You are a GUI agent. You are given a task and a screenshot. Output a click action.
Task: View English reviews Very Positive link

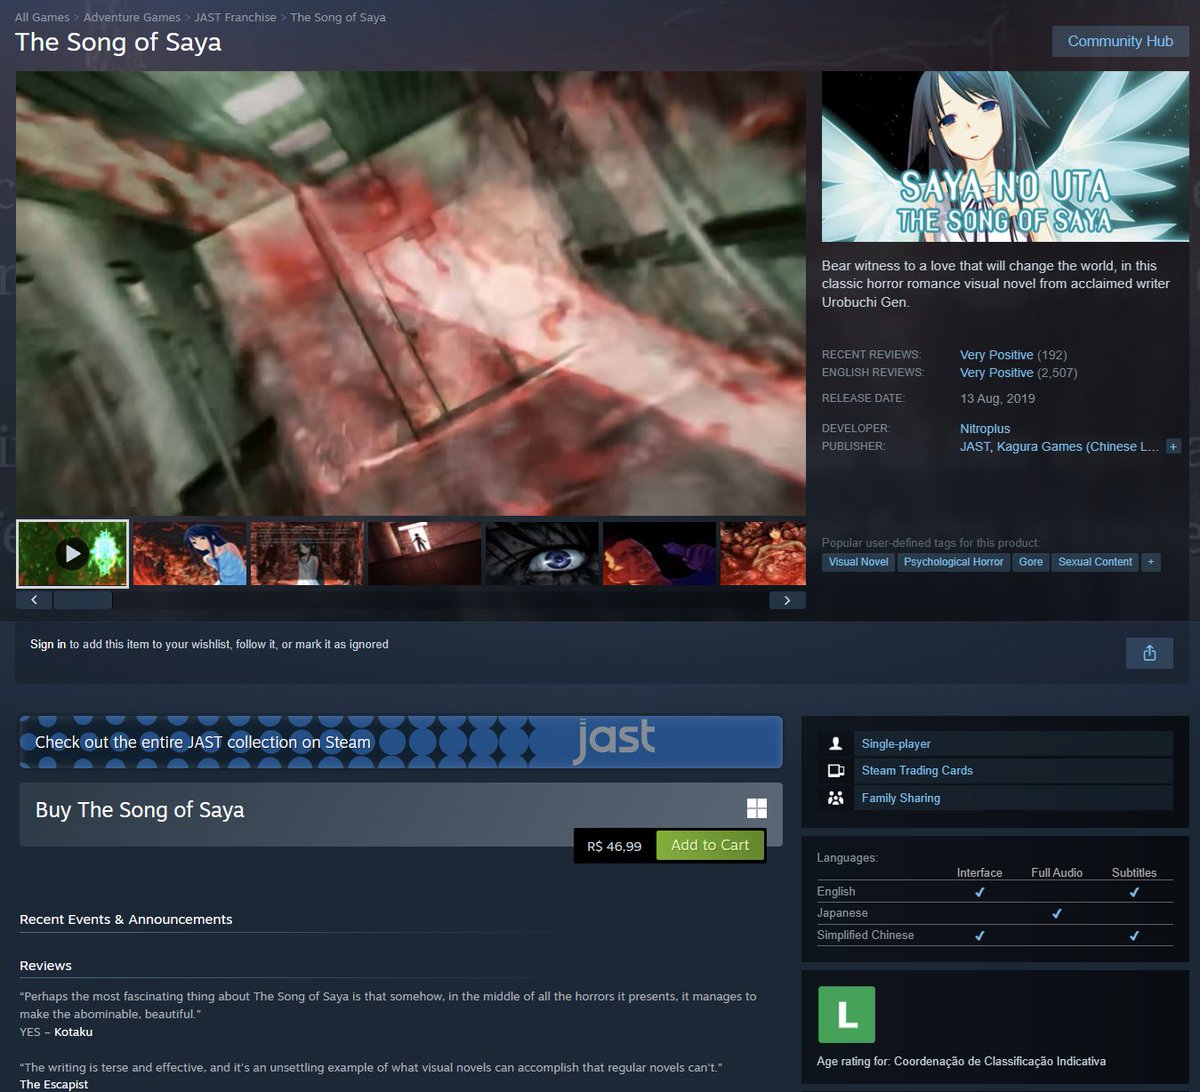pyautogui.click(x=996, y=373)
